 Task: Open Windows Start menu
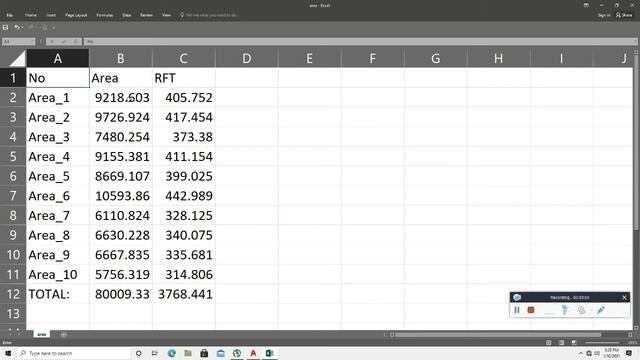(8, 353)
